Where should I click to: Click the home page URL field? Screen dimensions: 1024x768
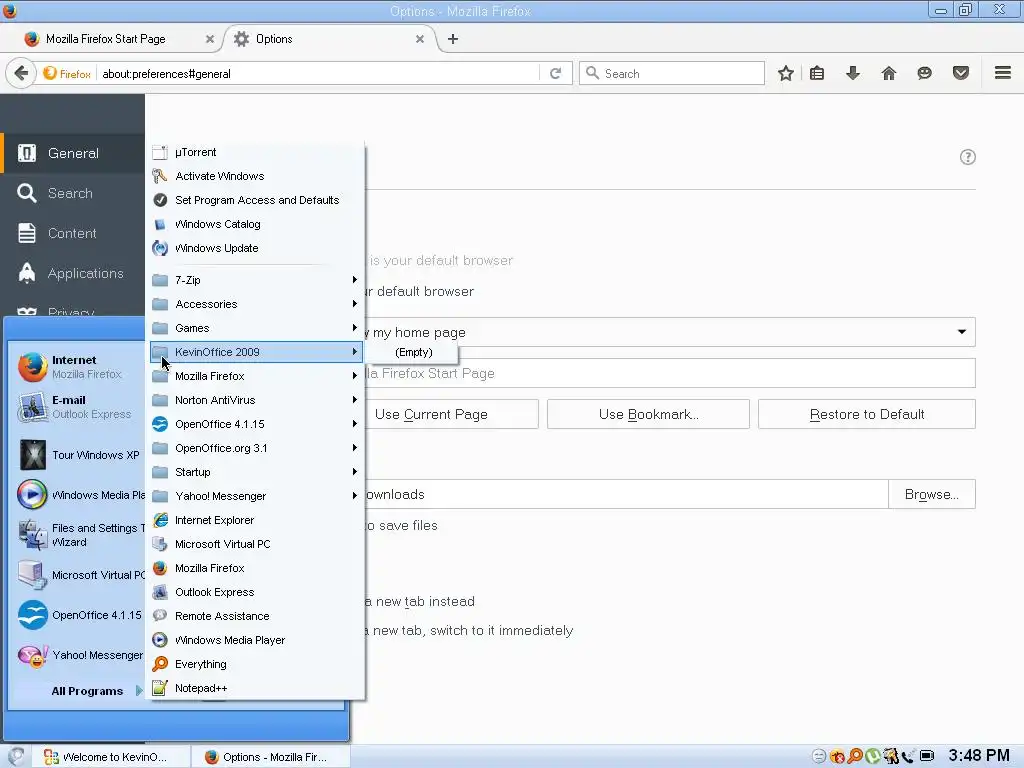point(669,374)
